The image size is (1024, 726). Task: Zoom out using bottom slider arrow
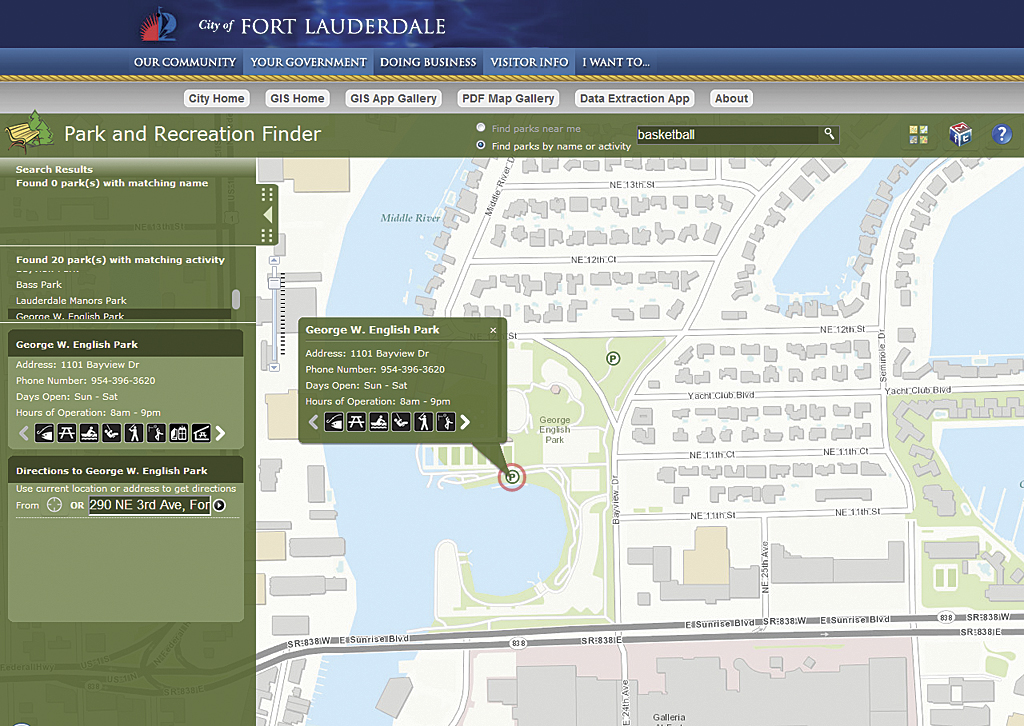click(x=275, y=368)
